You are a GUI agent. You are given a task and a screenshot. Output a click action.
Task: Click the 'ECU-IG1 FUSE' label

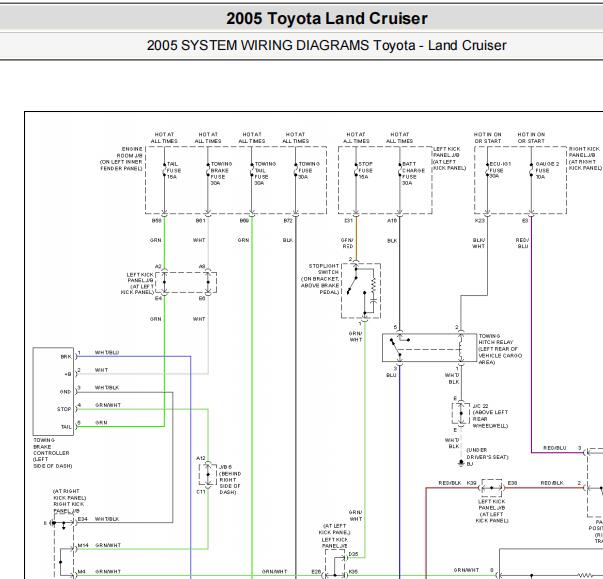(500, 167)
